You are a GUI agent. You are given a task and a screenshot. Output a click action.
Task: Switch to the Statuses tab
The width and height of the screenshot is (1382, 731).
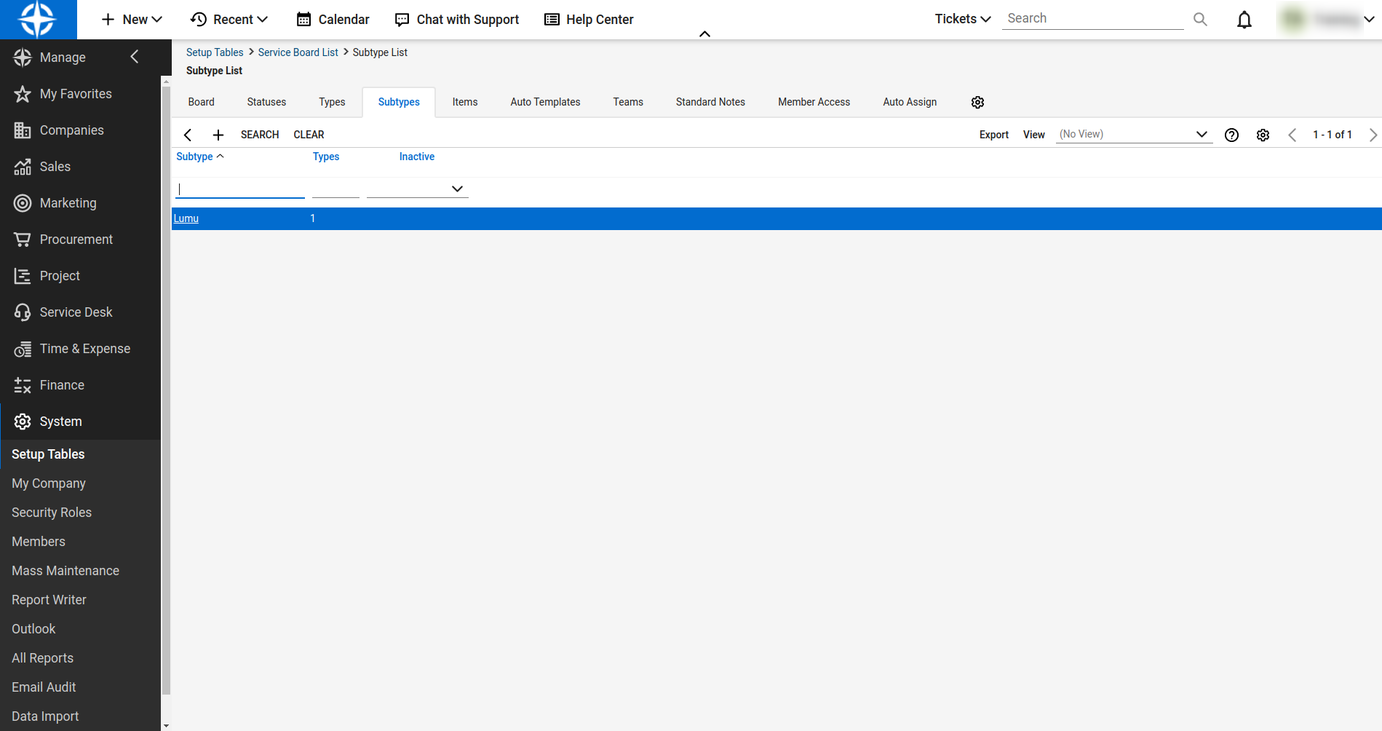(266, 102)
